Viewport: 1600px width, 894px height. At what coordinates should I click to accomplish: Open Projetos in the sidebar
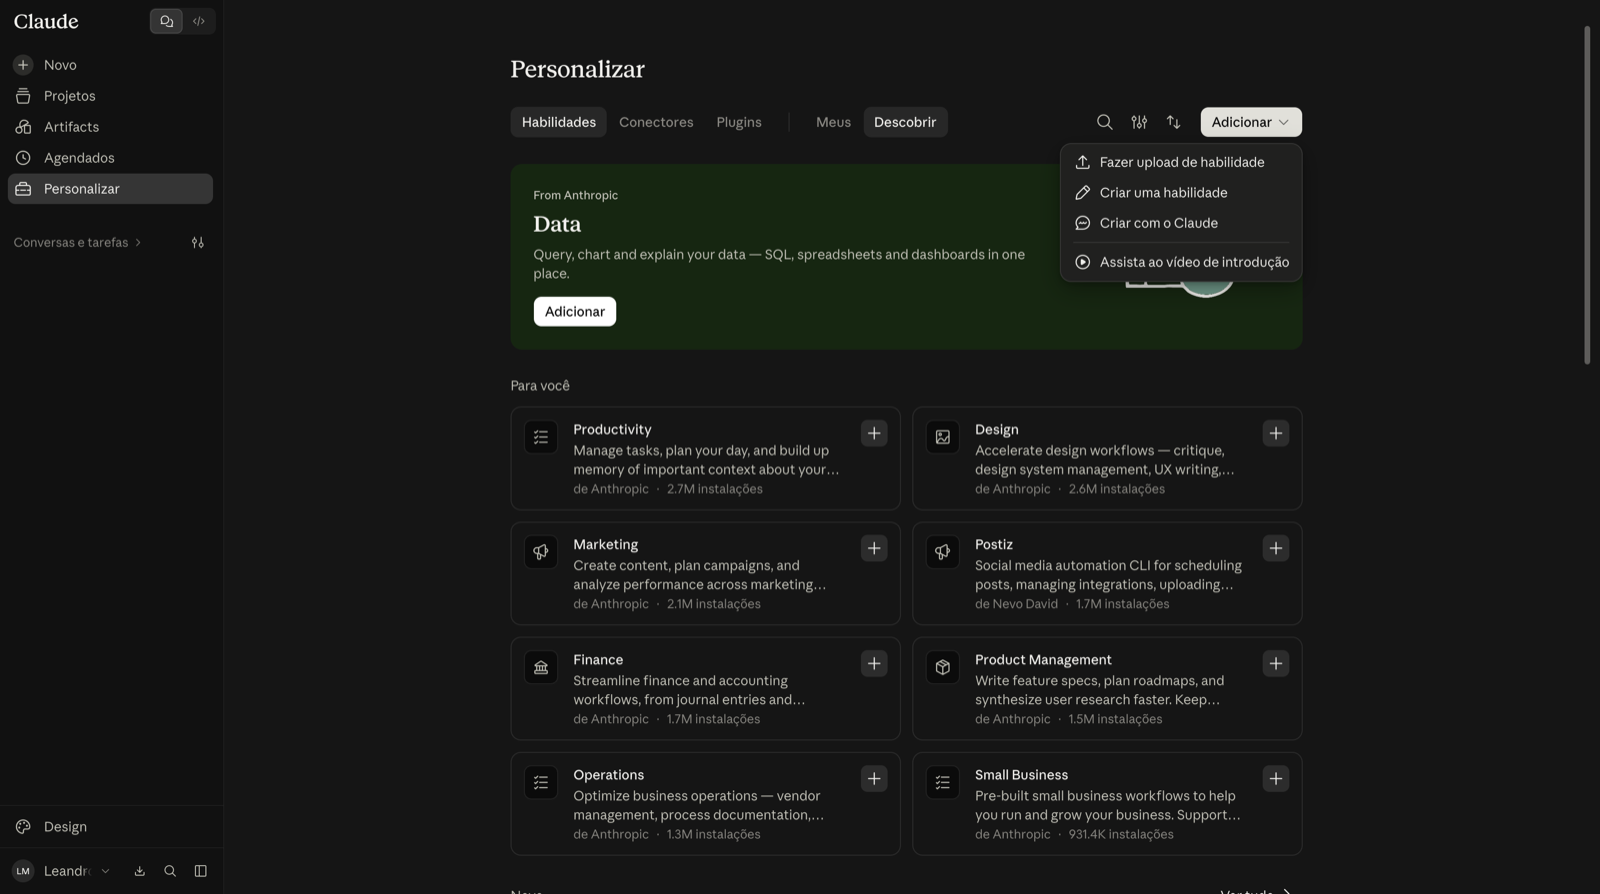pyautogui.click(x=110, y=96)
